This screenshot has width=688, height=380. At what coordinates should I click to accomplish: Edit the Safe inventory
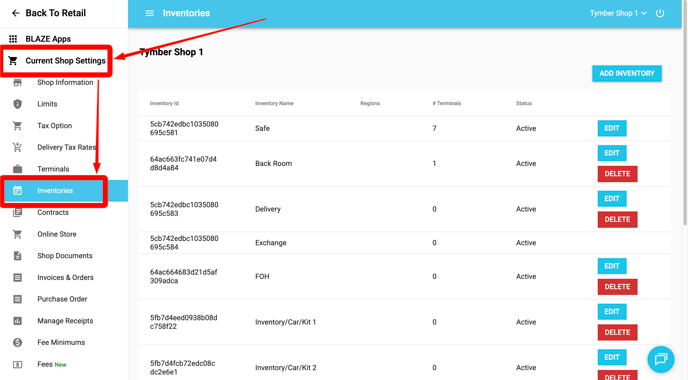(x=612, y=128)
